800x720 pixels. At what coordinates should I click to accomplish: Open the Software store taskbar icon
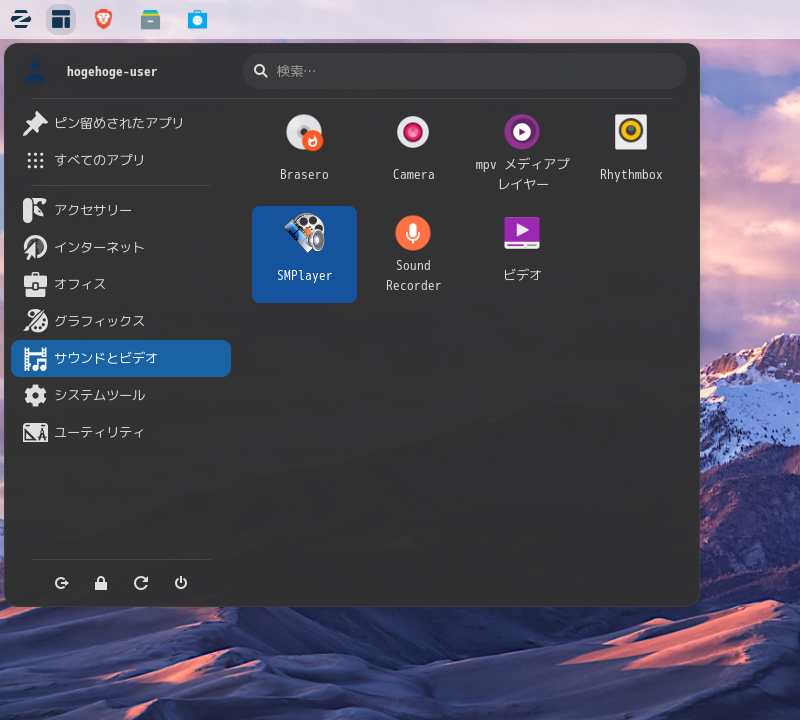tap(197, 19)
